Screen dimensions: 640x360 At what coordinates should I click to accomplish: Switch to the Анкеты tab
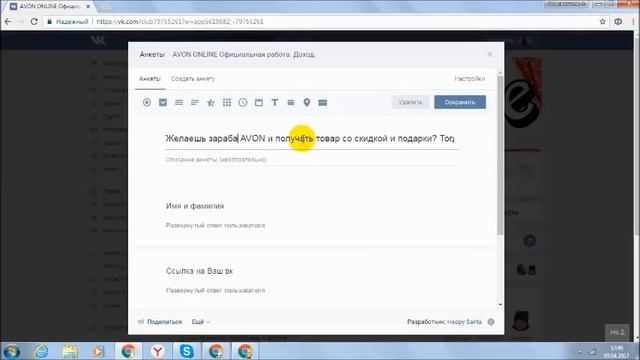150,79
